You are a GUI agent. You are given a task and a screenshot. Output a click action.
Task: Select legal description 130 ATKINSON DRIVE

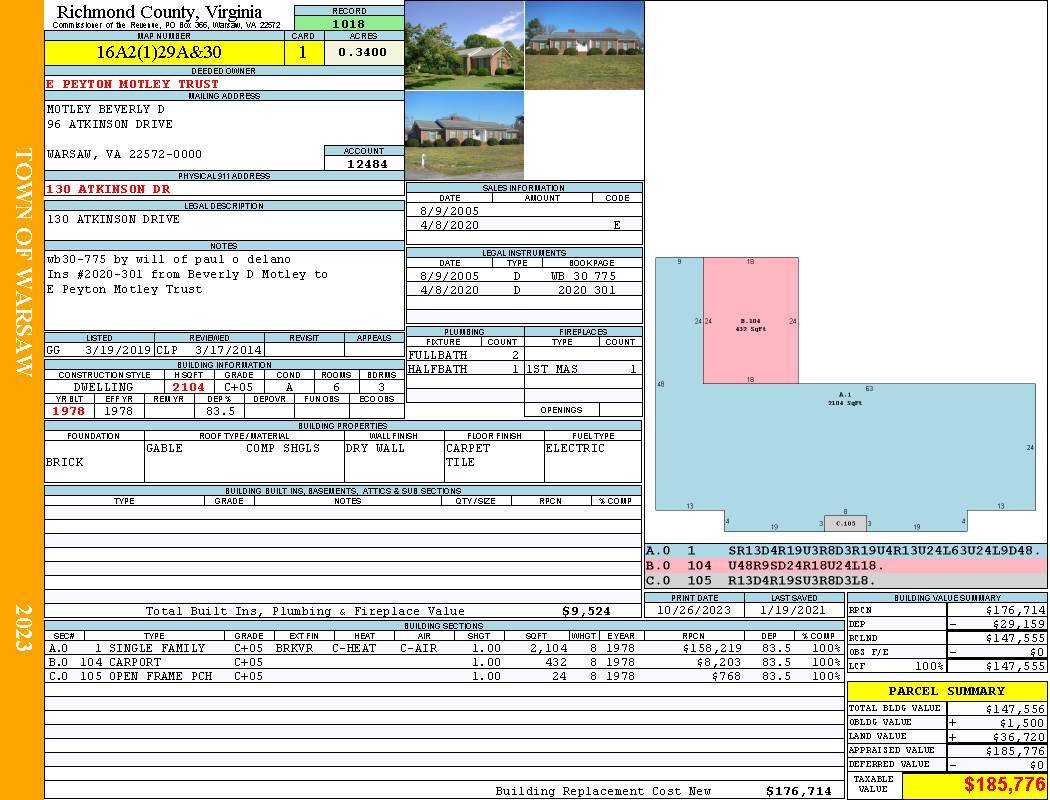coord(113,219)
